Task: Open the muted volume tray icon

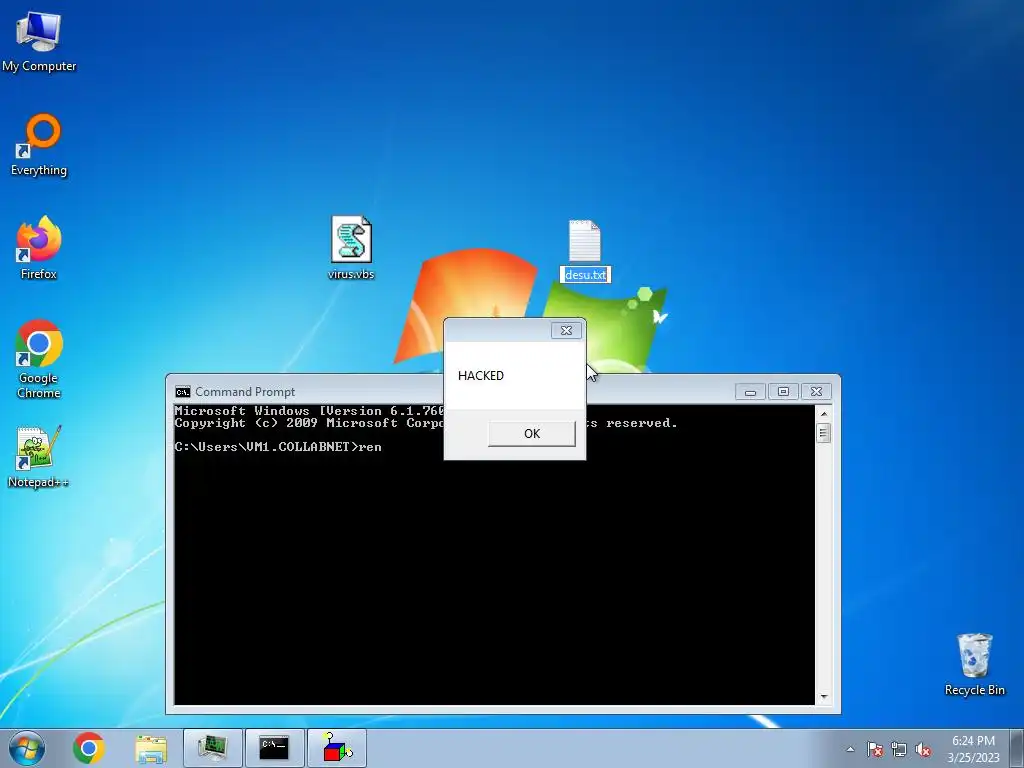Action: pyautogui.click(x=923, y=749)
